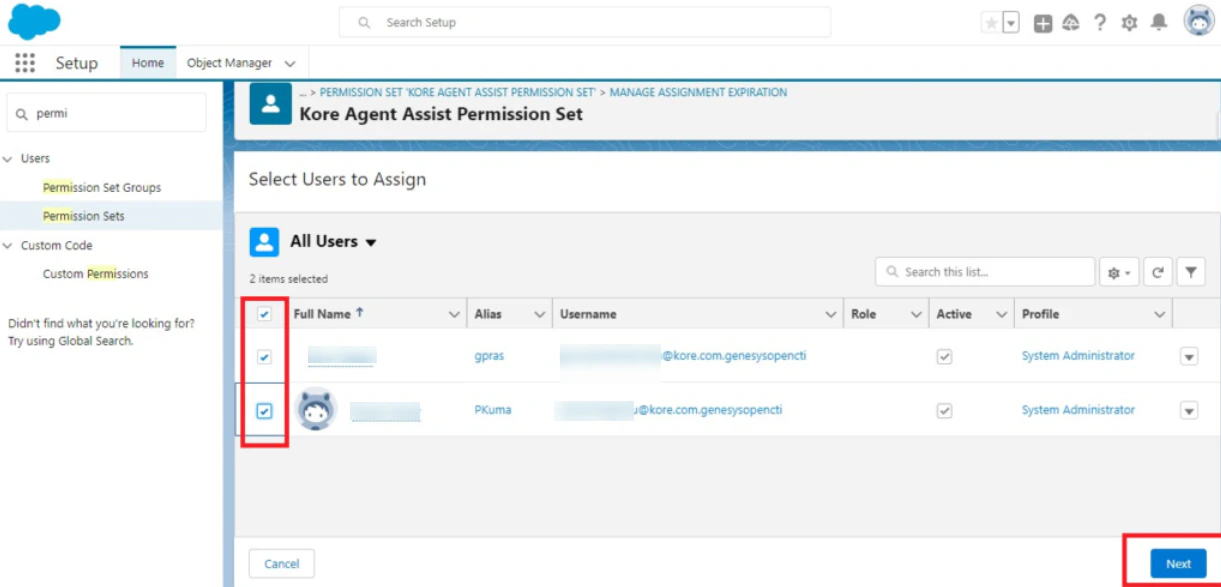Toggle the PKuma user's row checkbox
1221x587 pixels.
click(265, 410)
